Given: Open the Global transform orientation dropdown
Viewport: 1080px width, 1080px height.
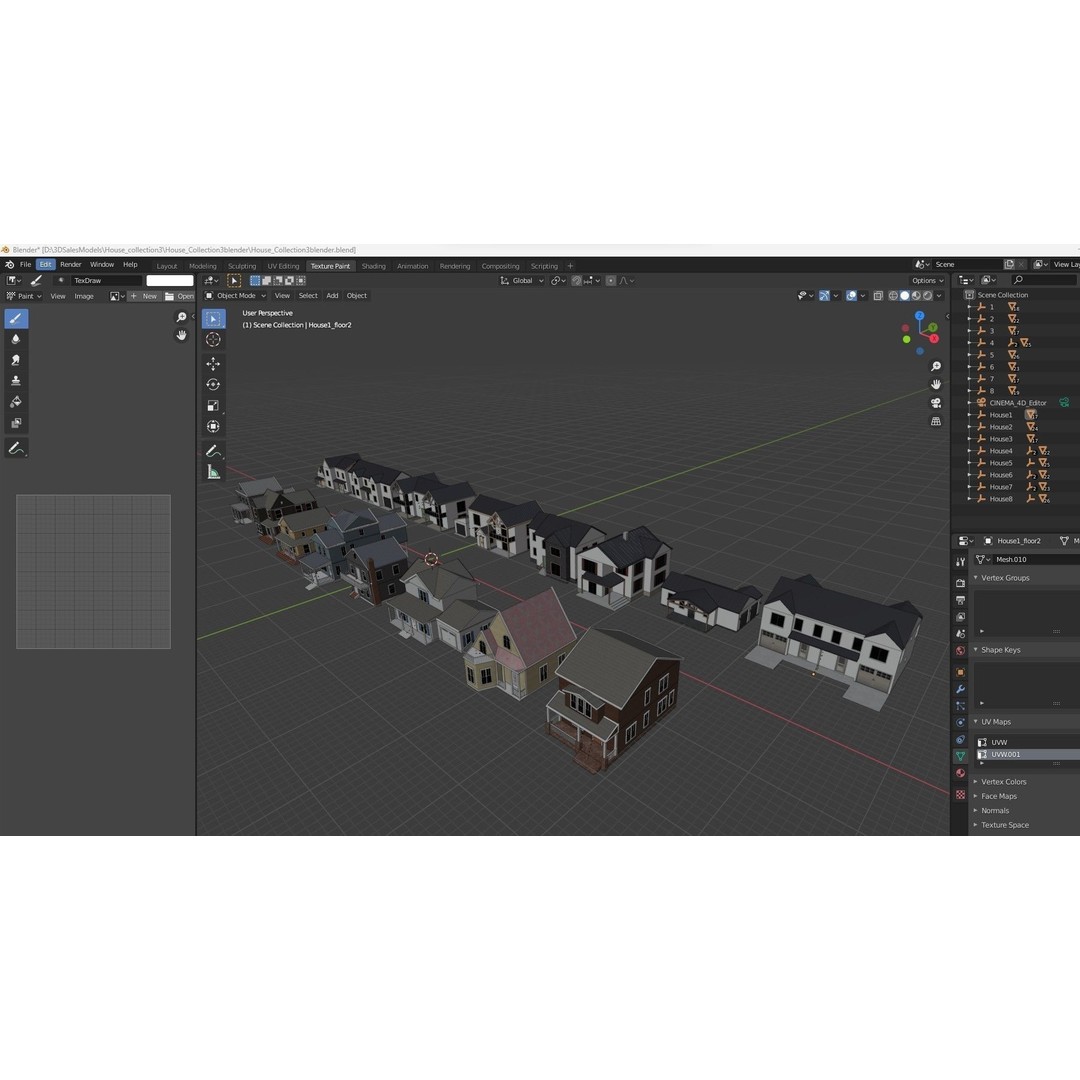Looking at the screenshot, I should [522, 280].
